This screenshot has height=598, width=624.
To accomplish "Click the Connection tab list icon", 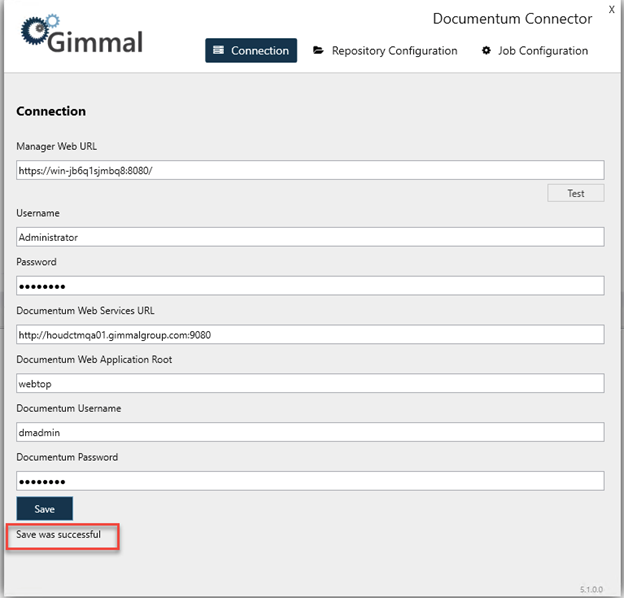I will 219,51.
